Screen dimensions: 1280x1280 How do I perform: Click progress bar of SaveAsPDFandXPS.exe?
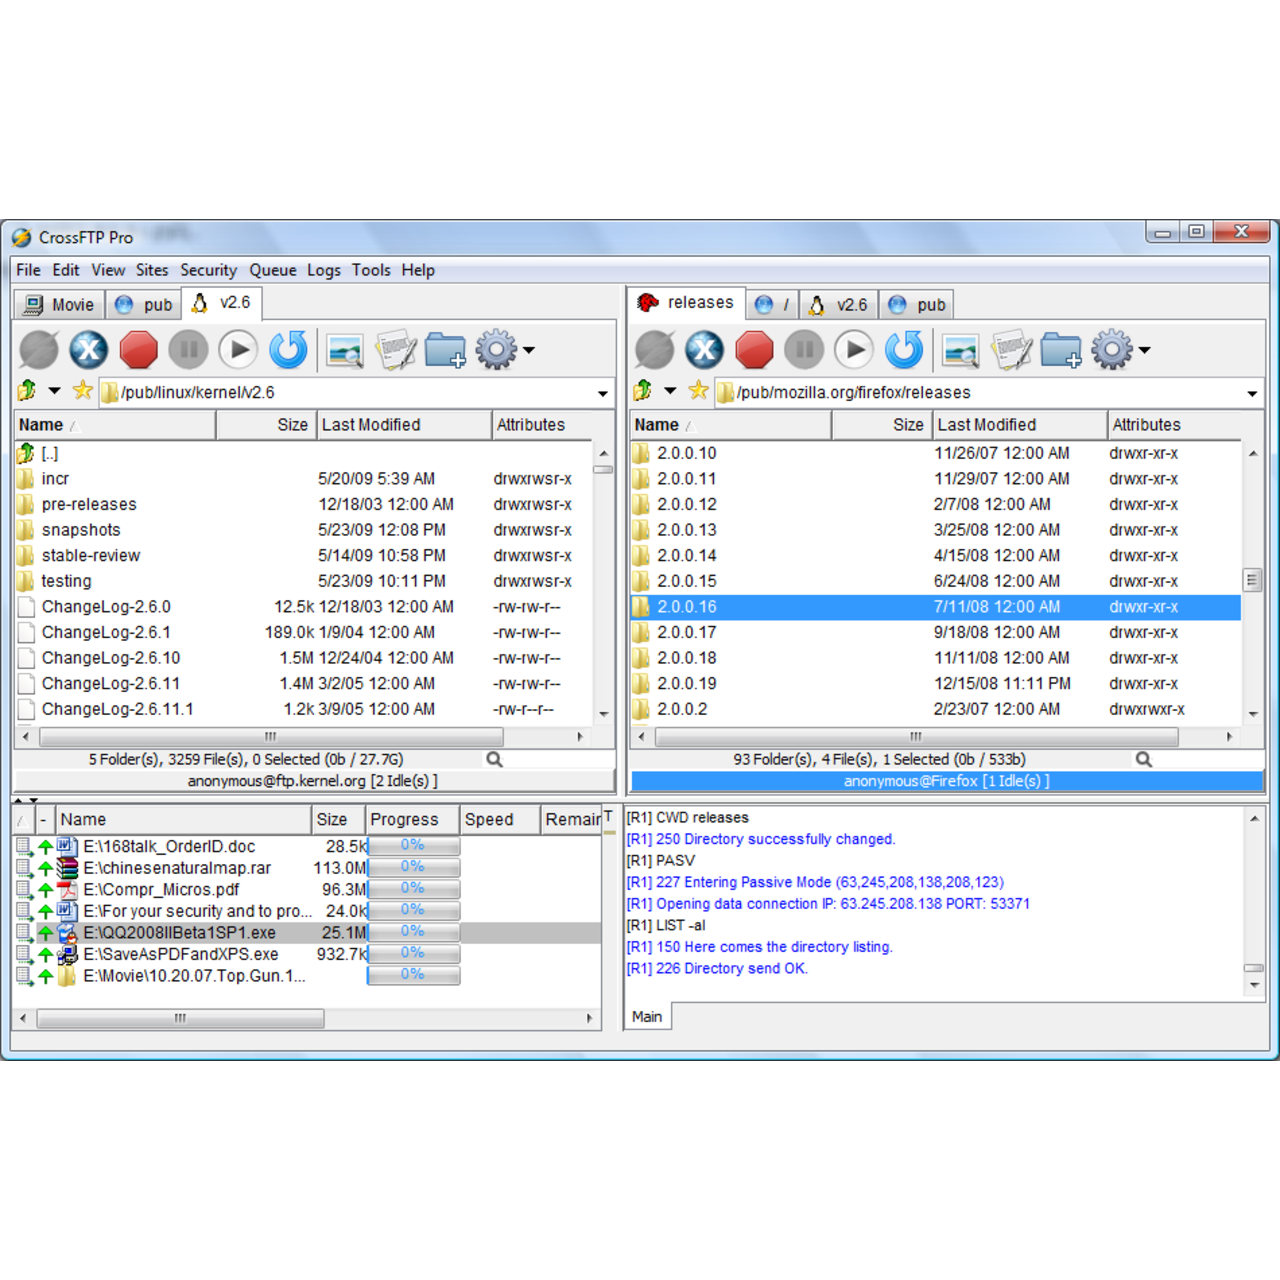tap(413, 954)
